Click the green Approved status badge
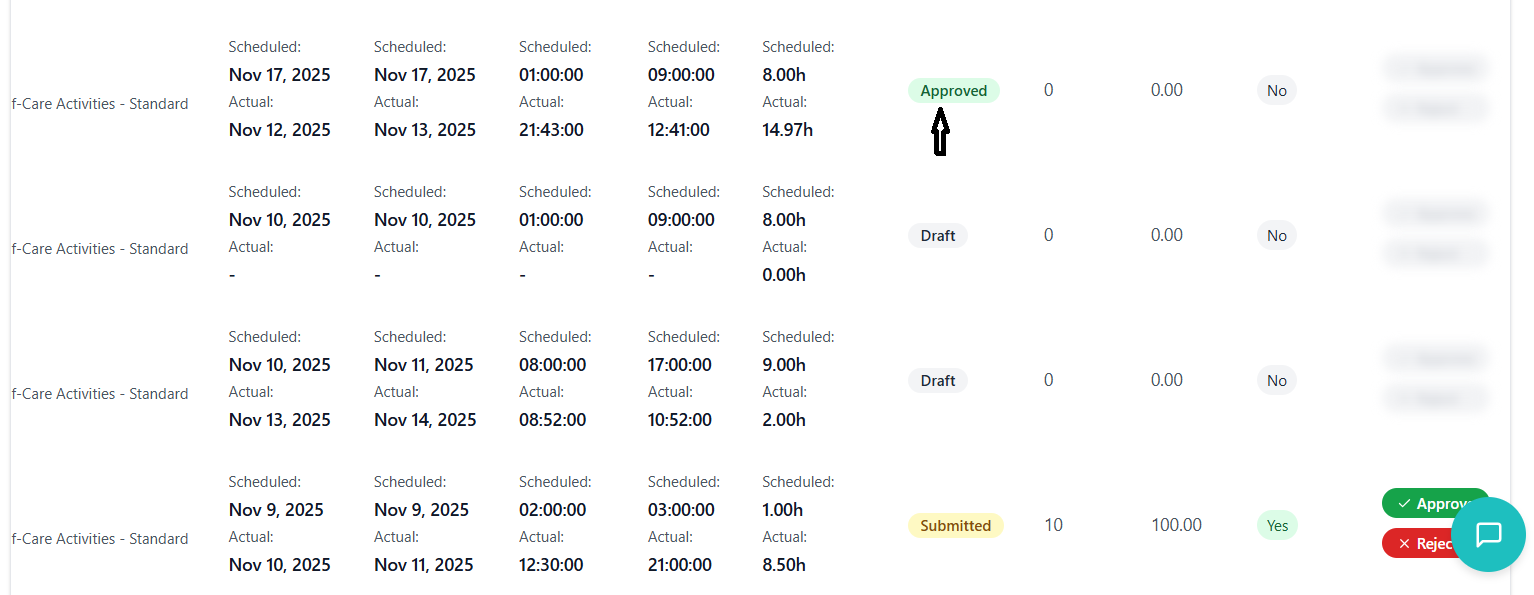Screen dimensions: 1534x595 click(x=953, y=91)
